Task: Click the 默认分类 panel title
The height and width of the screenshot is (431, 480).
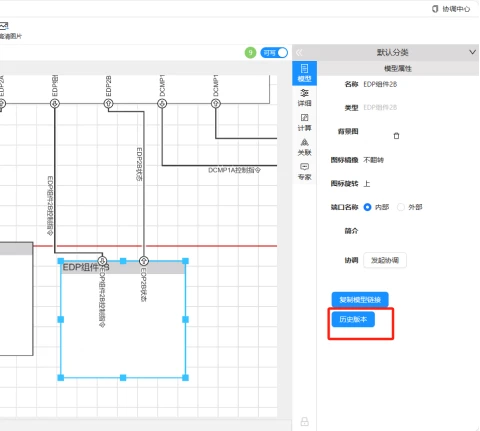Action: coord(392,52)
